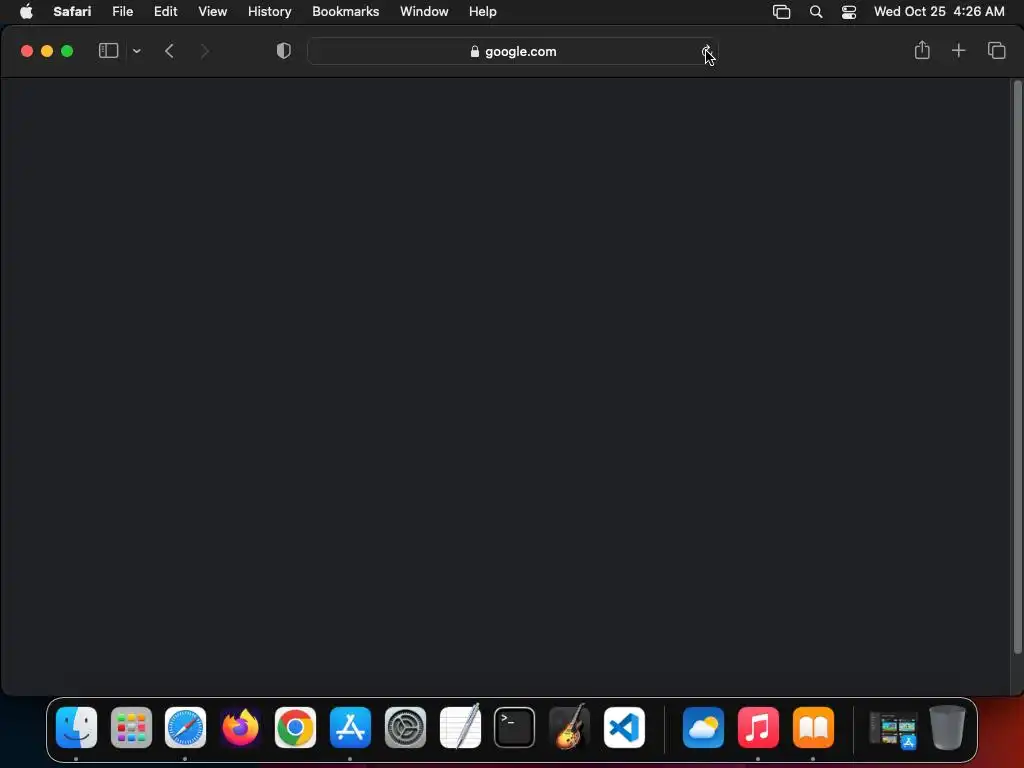Enter full screen with the green button
The image size is (1024, 768).
coord(67,51)
